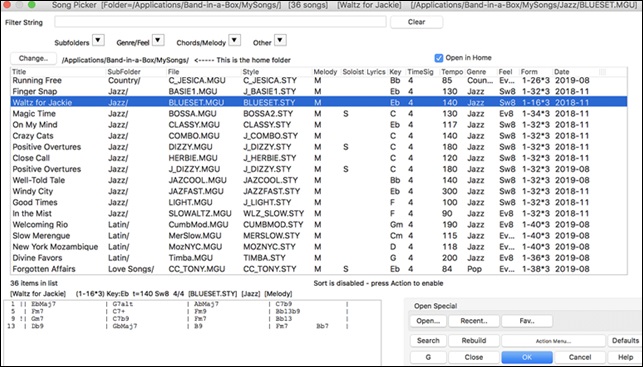Toggle the Open in Home checkbox
The height and width of the screenshot is (367, 643).
point(439,58)
